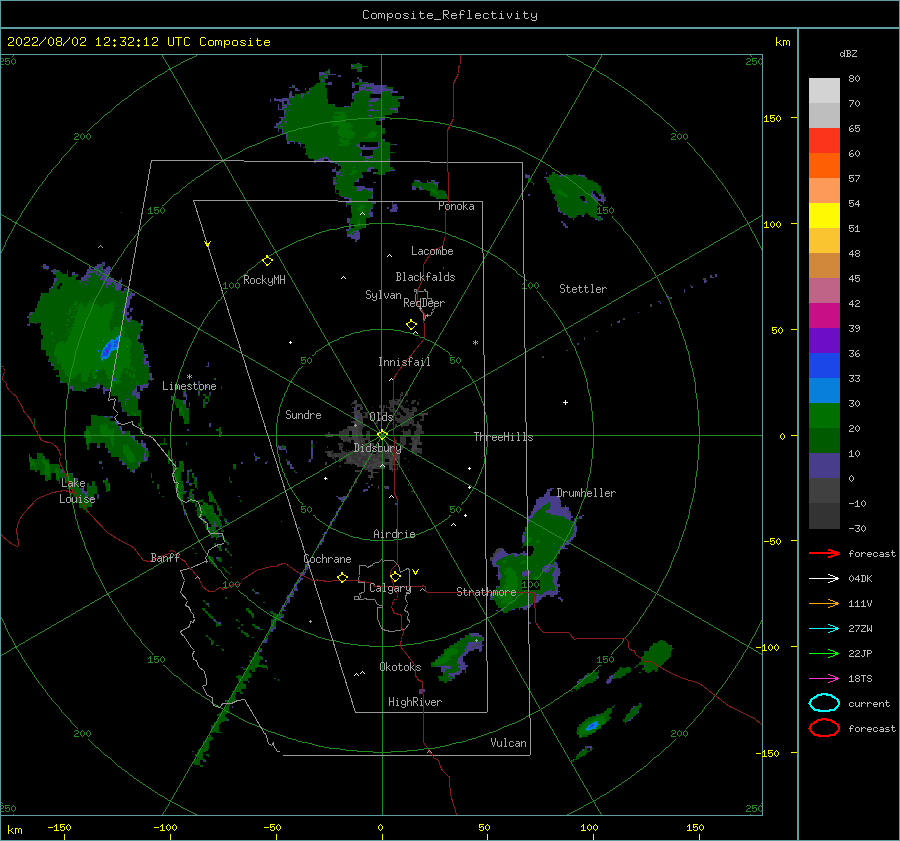Click the magenta 18TS arrow legend icon
This screenshot has width=900, height=841.
[824, 679]
